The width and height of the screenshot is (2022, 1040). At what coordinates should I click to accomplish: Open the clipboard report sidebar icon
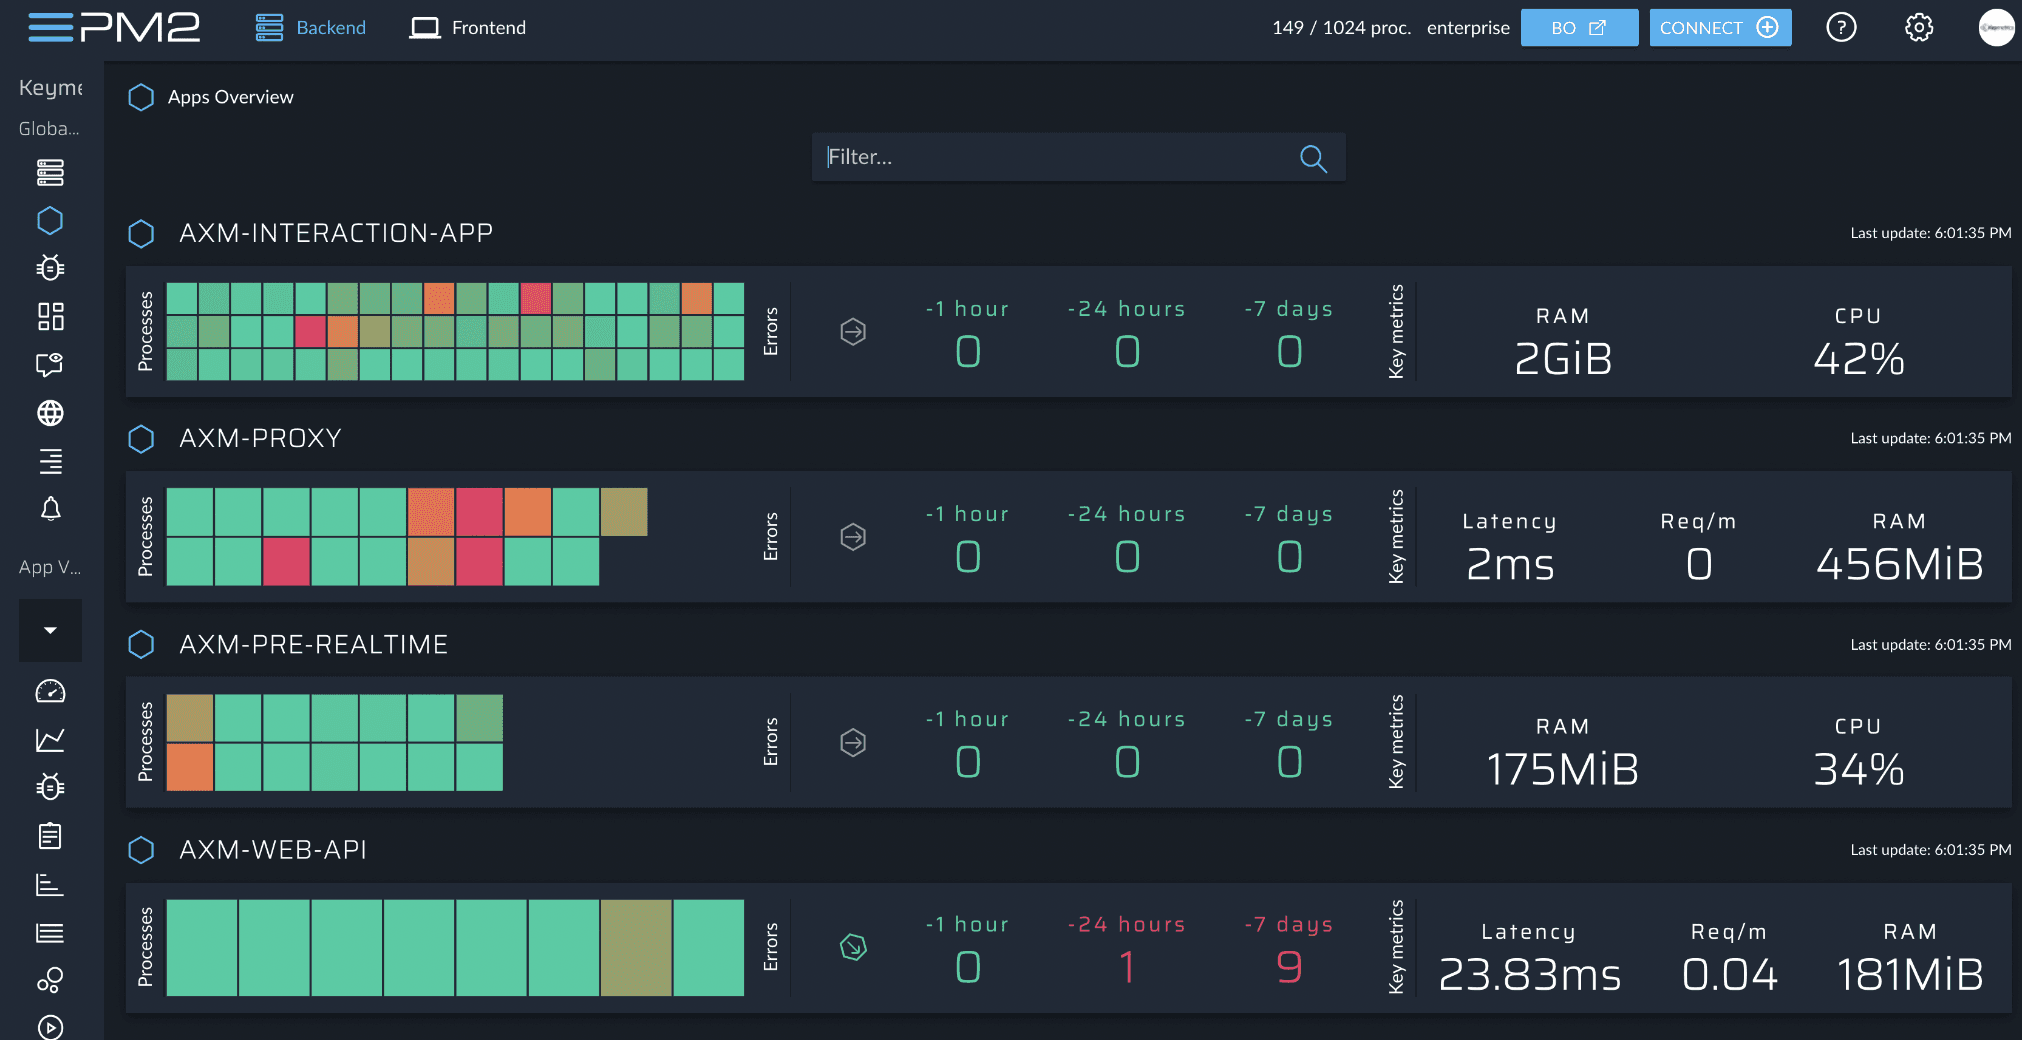pyautogui.click(x=50, y=836)
